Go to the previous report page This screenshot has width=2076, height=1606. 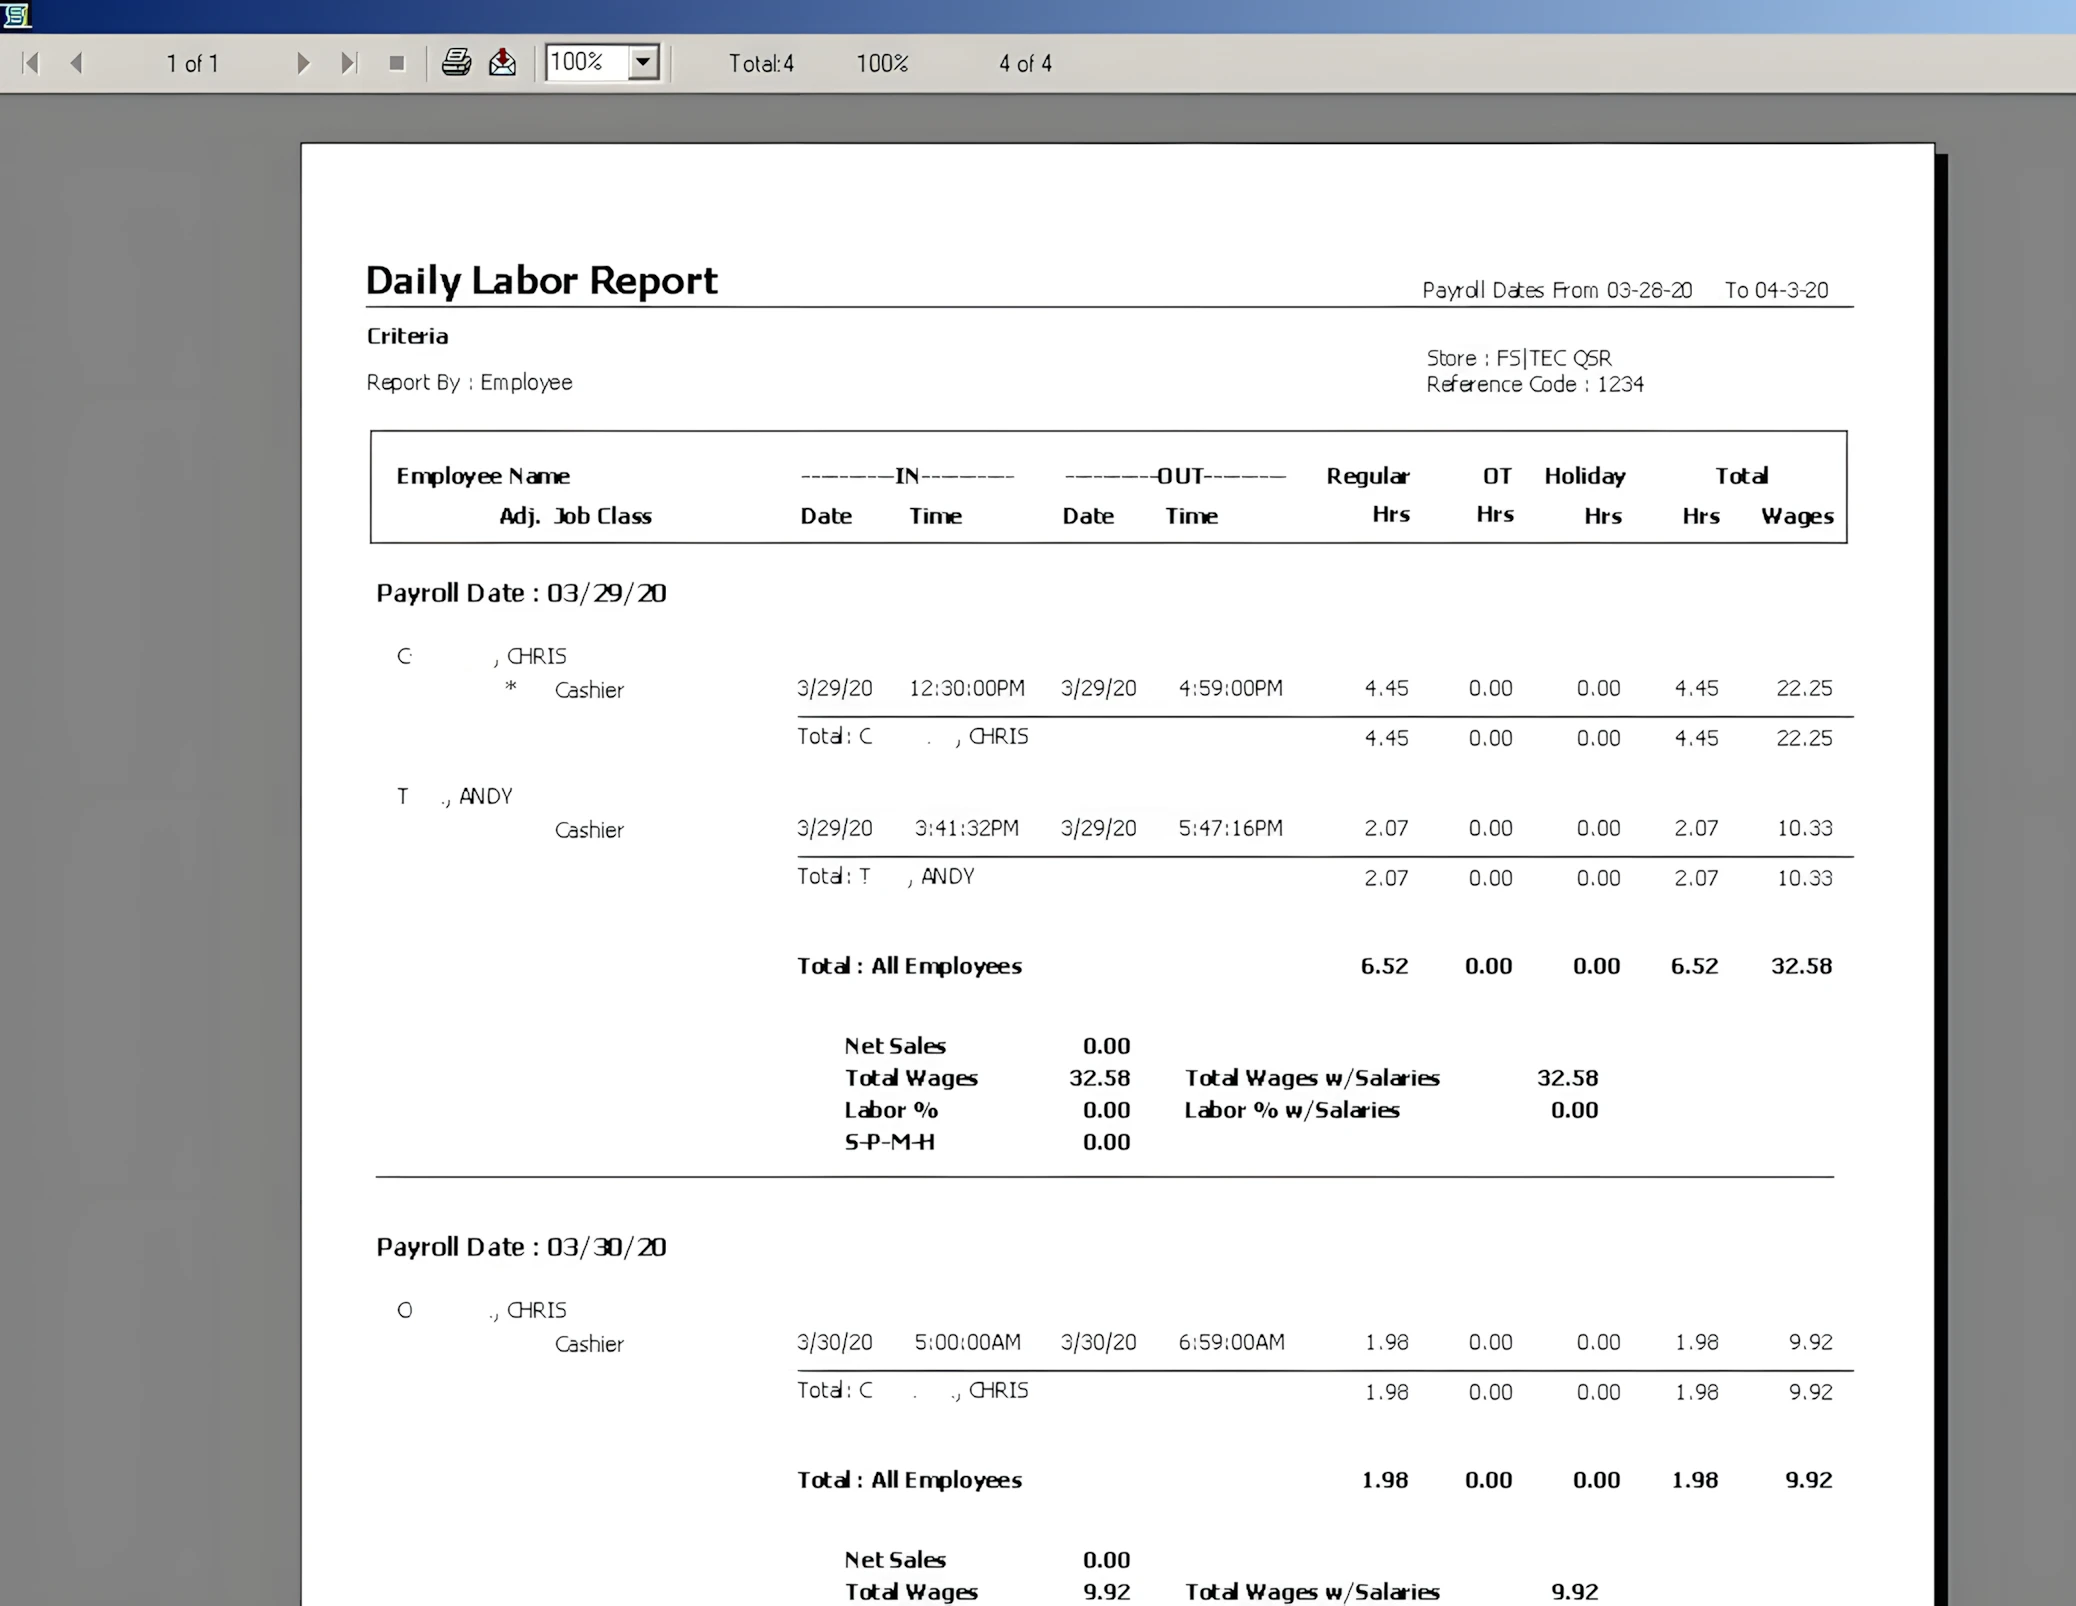point(77,64)
